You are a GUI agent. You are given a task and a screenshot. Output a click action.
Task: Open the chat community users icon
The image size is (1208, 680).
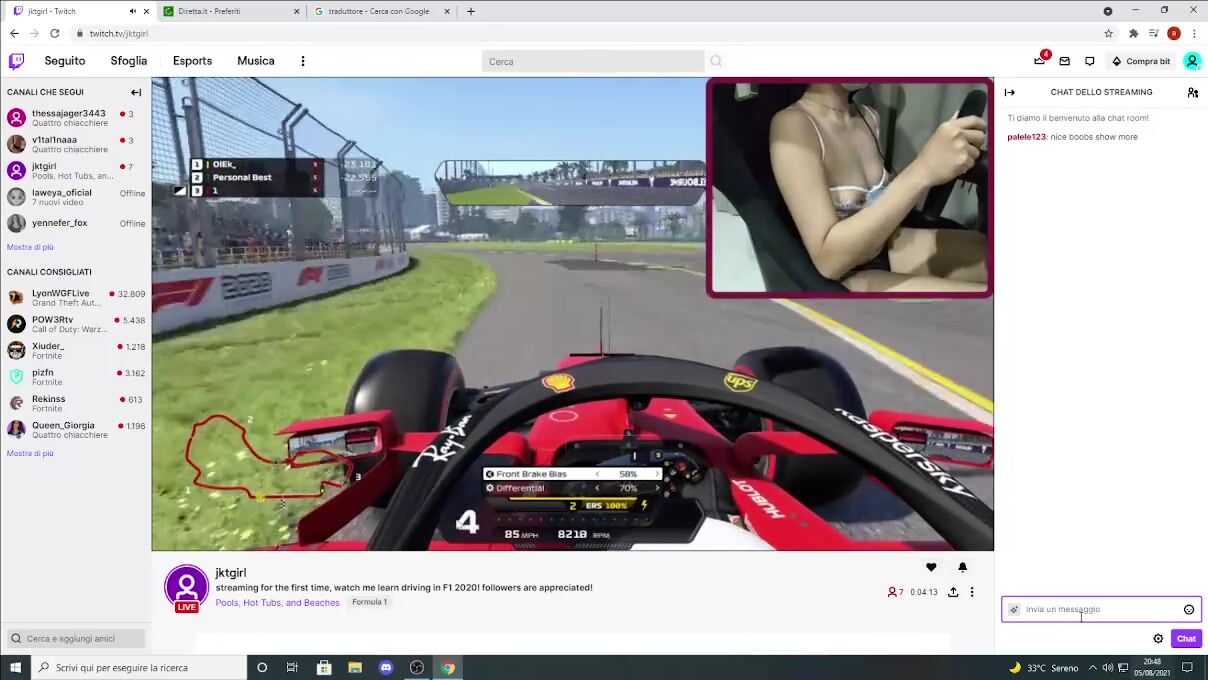tap(1192, 92)
